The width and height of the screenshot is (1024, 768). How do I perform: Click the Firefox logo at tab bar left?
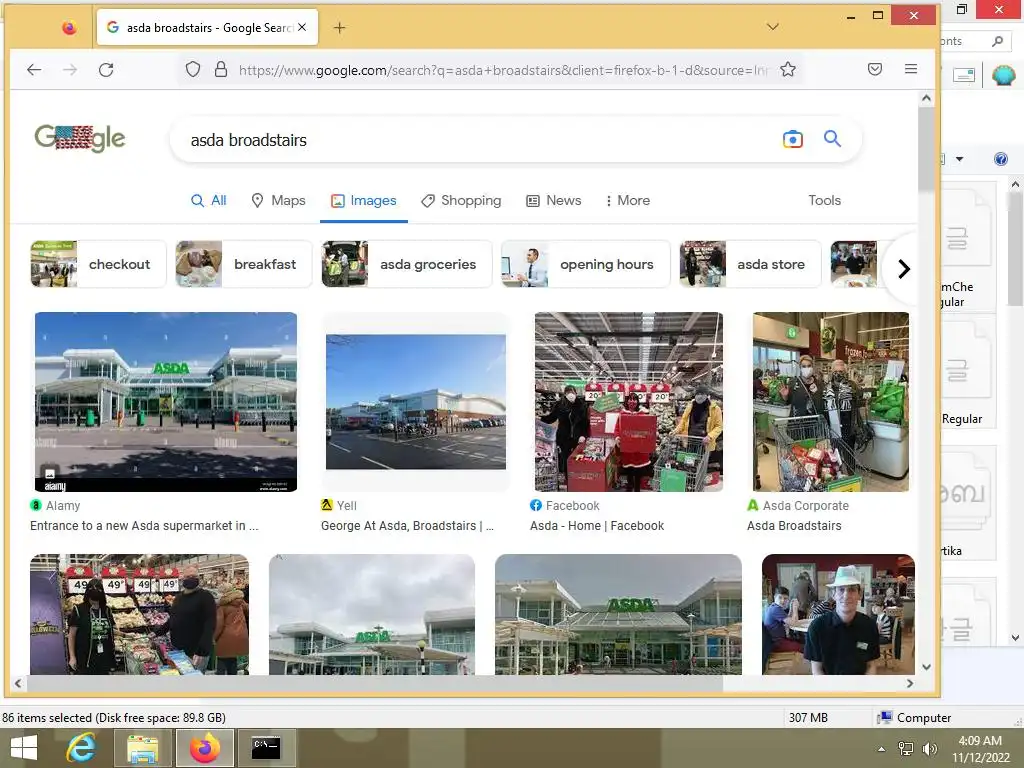pos(69,27)
